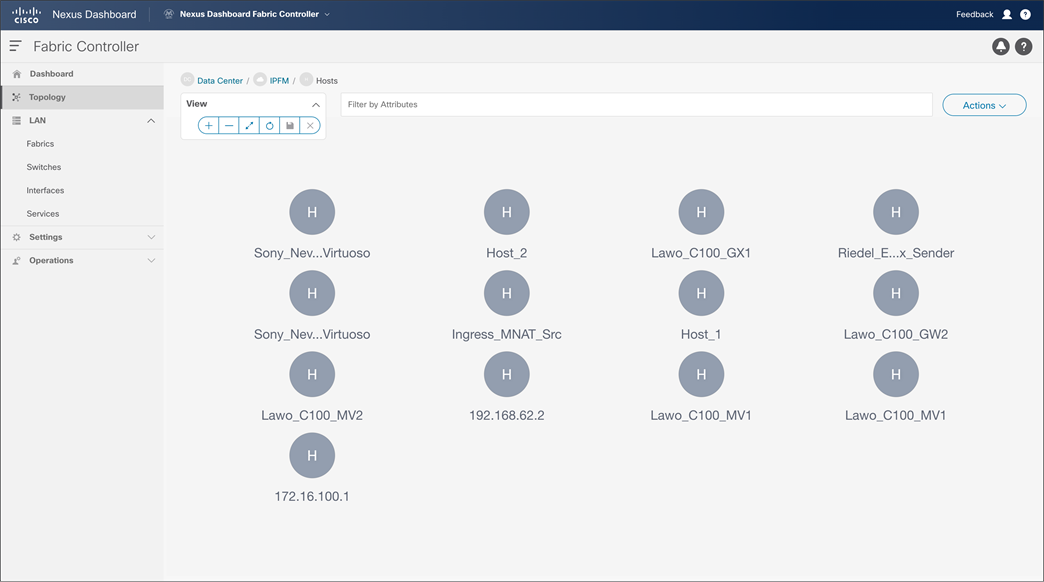Select the Lawo_C100_GW2 host icon
The image size is (1044, 582).
(896, 293)
